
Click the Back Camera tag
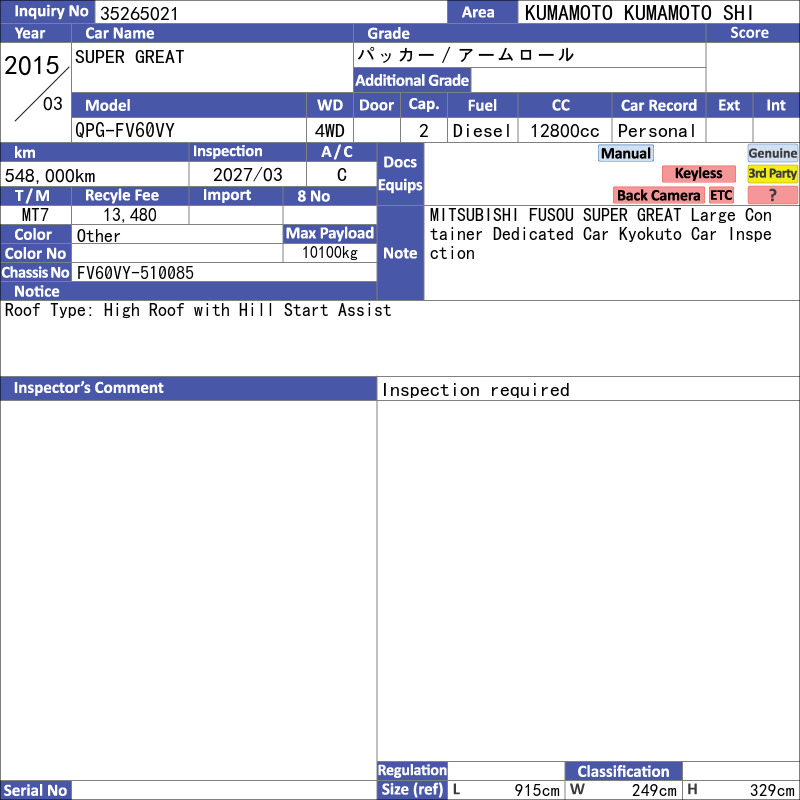tap(658, 195)
